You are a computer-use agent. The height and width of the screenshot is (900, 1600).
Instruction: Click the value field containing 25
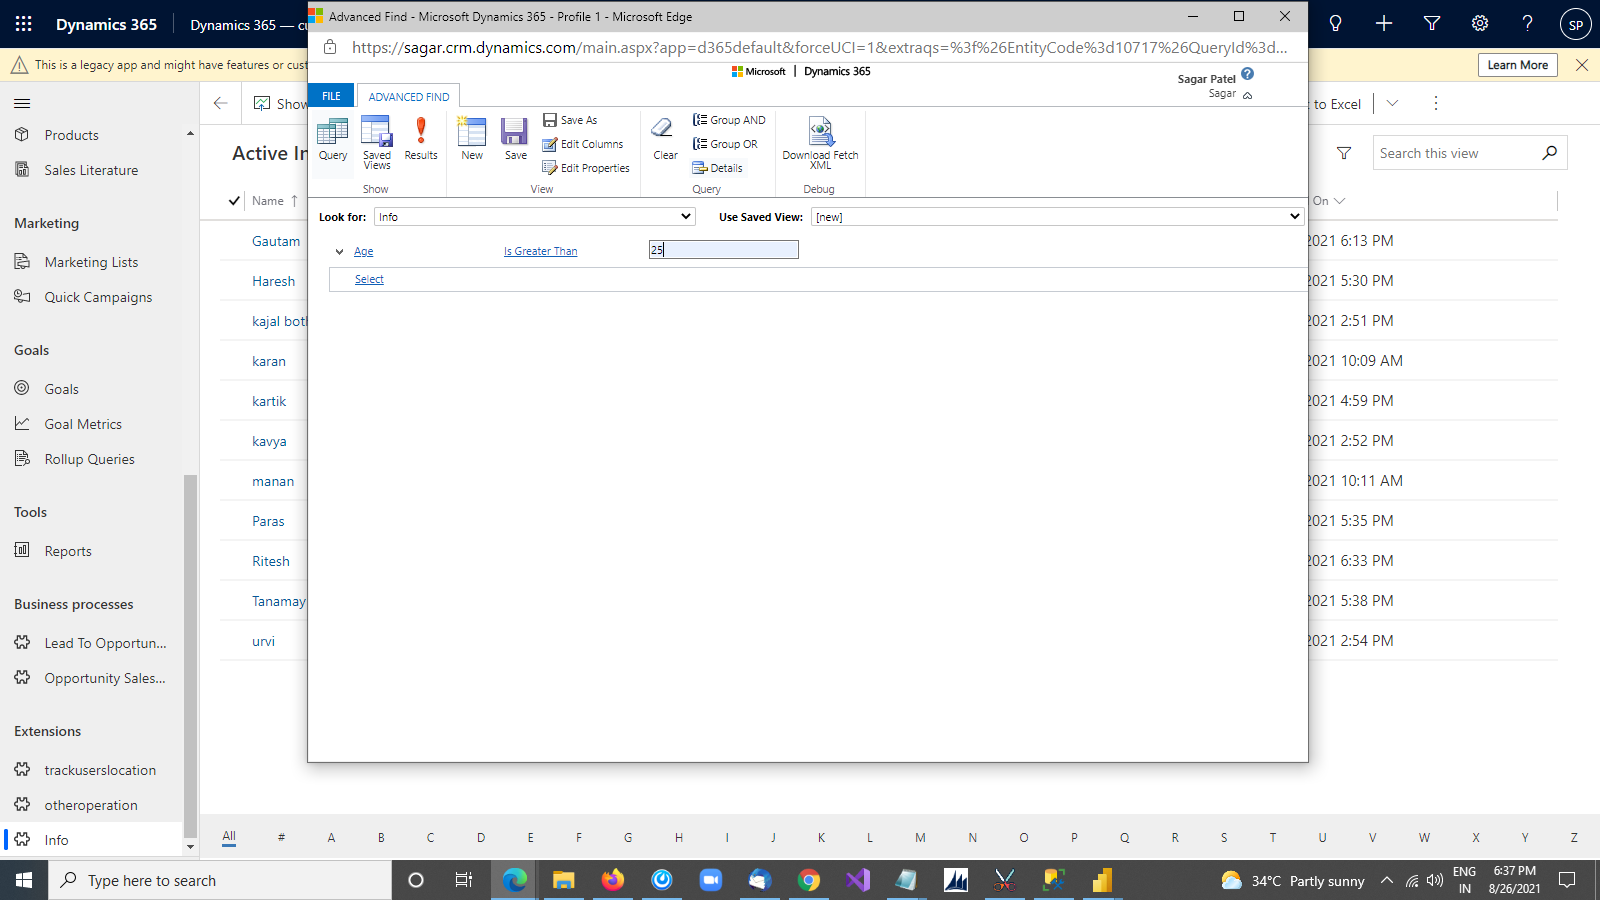pos(724,250)
